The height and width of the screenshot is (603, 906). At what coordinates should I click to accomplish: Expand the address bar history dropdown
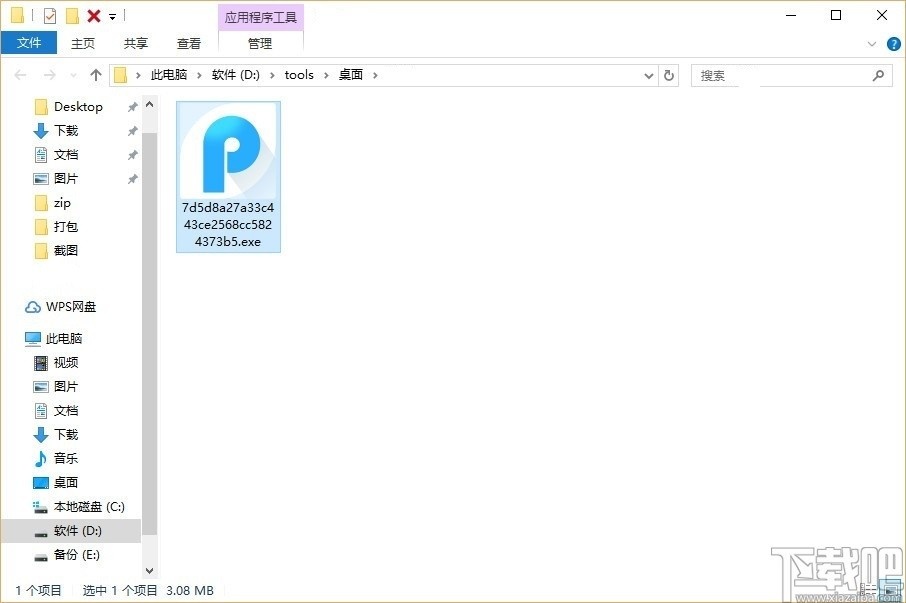click(x=648, y=74)
